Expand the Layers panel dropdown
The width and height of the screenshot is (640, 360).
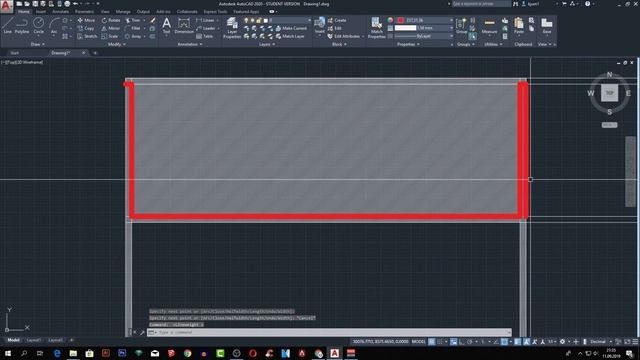click(267, 44)
